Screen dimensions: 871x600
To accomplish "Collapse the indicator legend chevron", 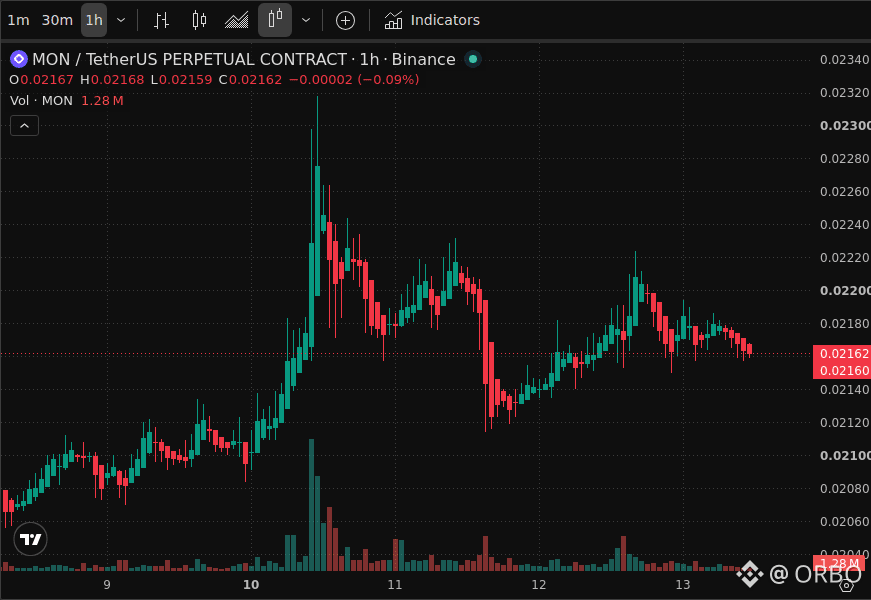I will coord(24,126).
